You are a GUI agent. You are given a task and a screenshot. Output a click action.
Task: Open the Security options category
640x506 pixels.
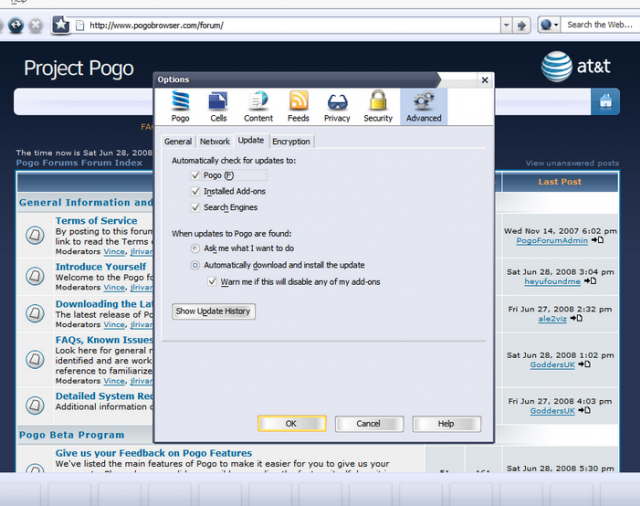(378, 107)
